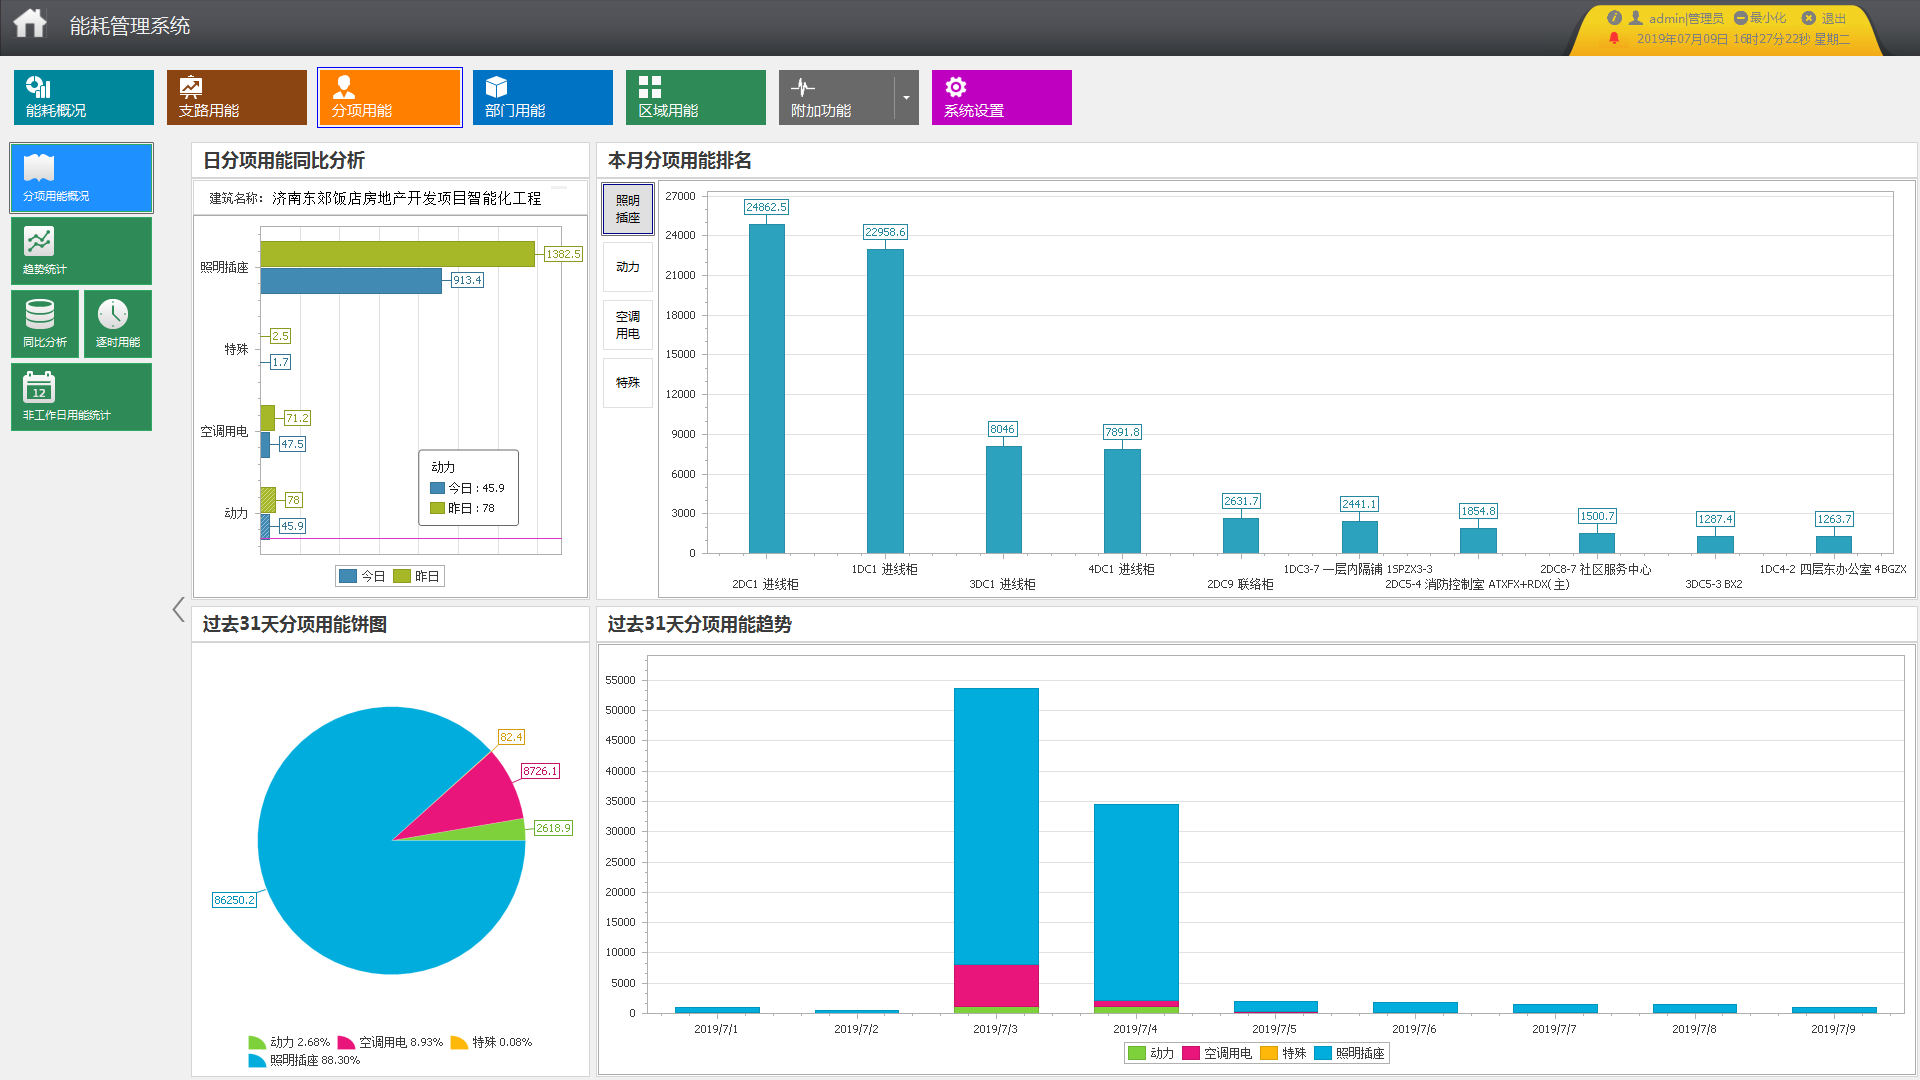Screen dimensions: 1920x1080
Task: Switch to 部门用能 menu tab
Action: tap(542, 97)
